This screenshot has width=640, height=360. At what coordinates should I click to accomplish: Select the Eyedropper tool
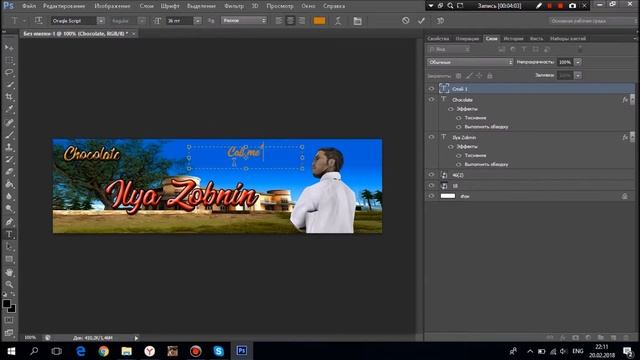pos(9,109)
